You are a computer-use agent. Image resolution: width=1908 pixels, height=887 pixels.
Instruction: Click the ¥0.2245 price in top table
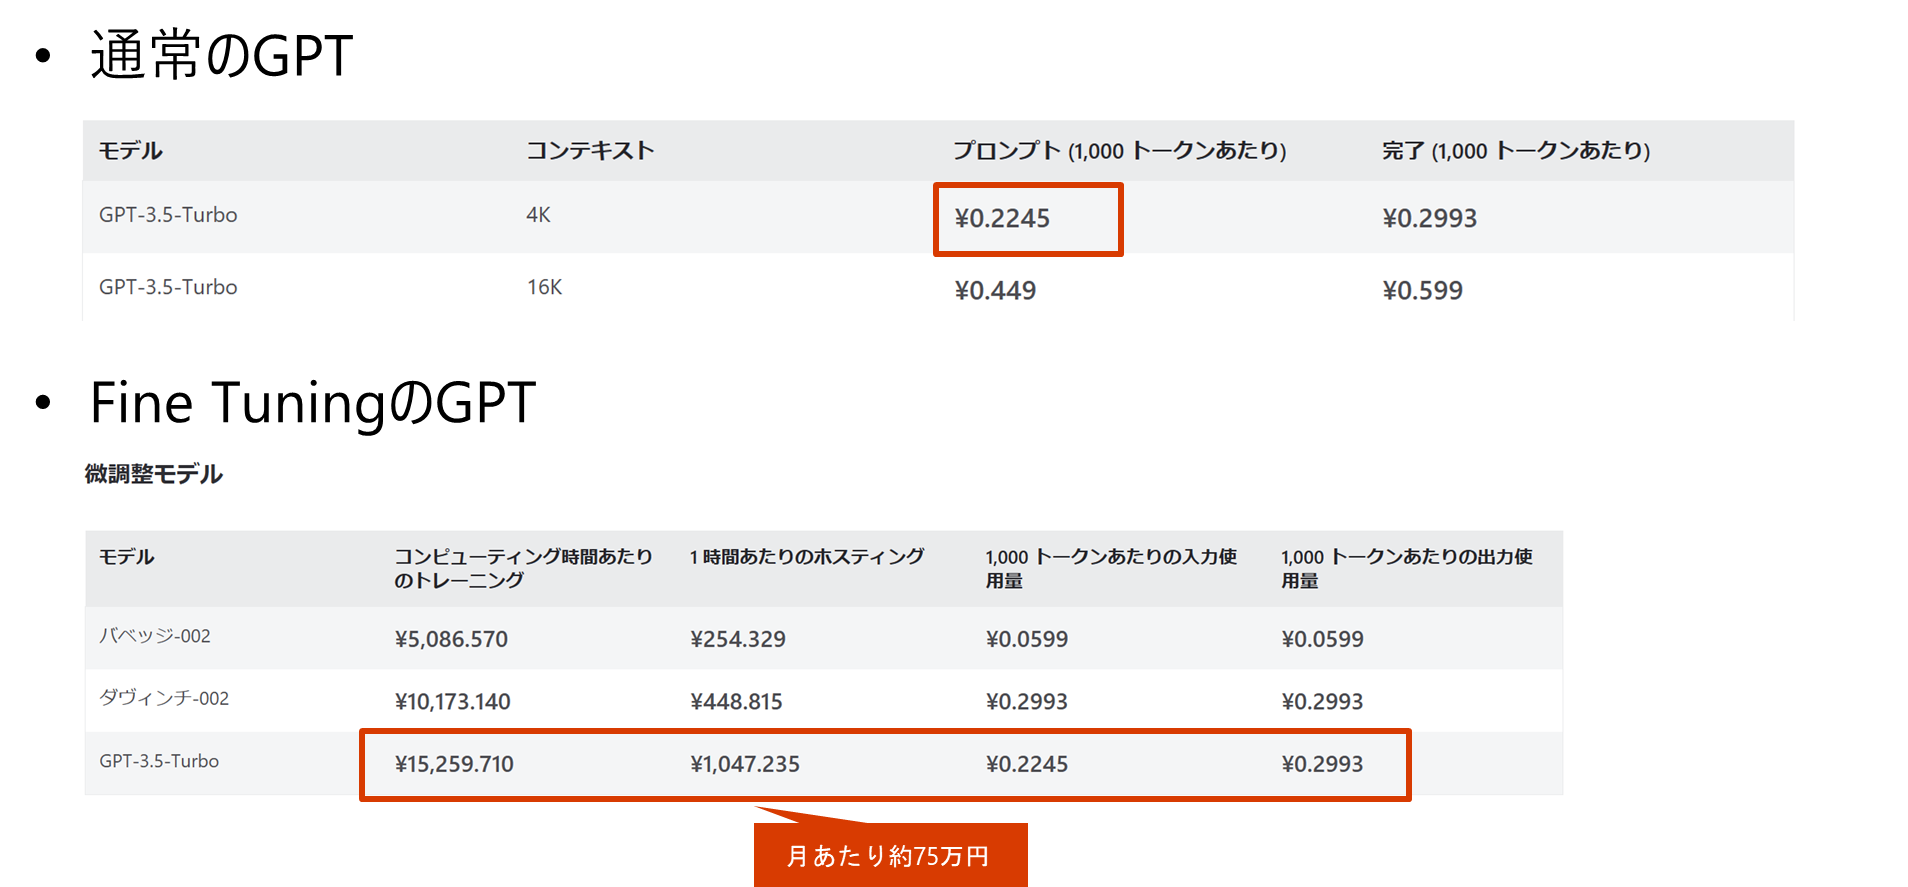point(1002,218)
